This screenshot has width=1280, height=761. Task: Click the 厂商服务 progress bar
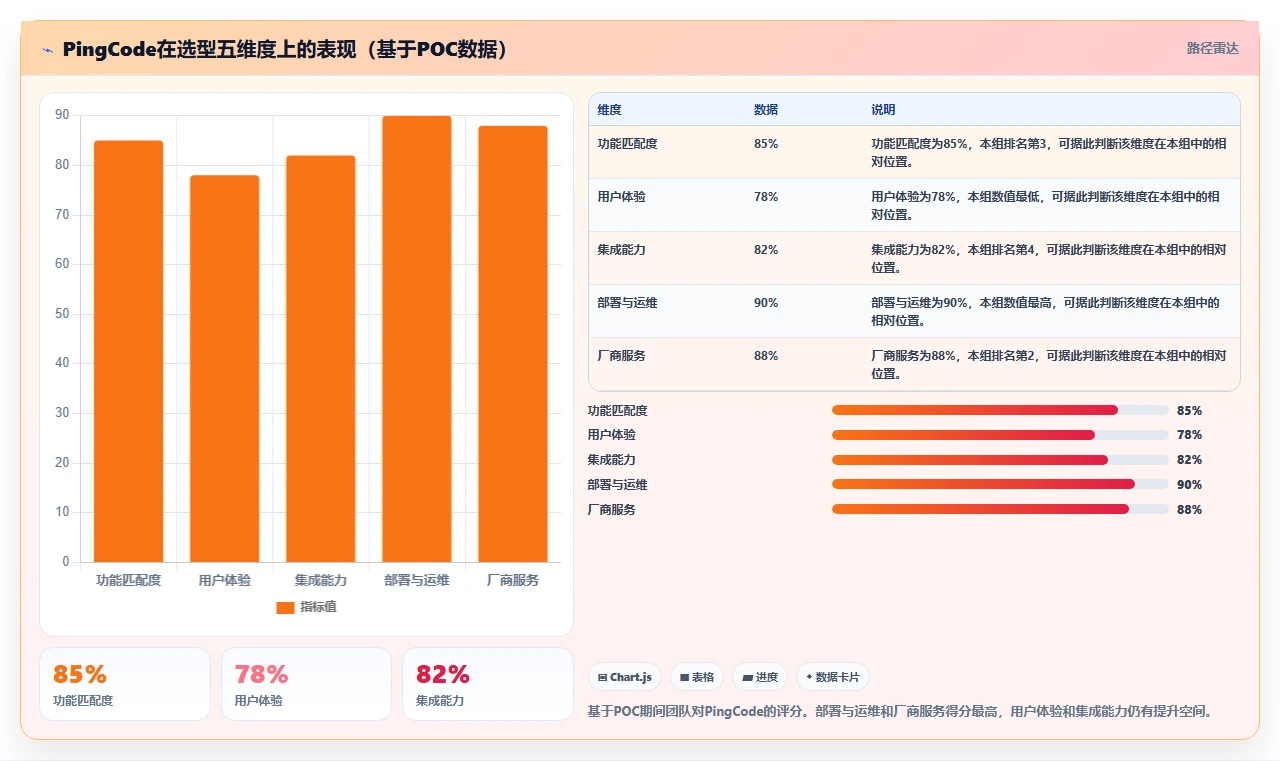pos(1000,509)
